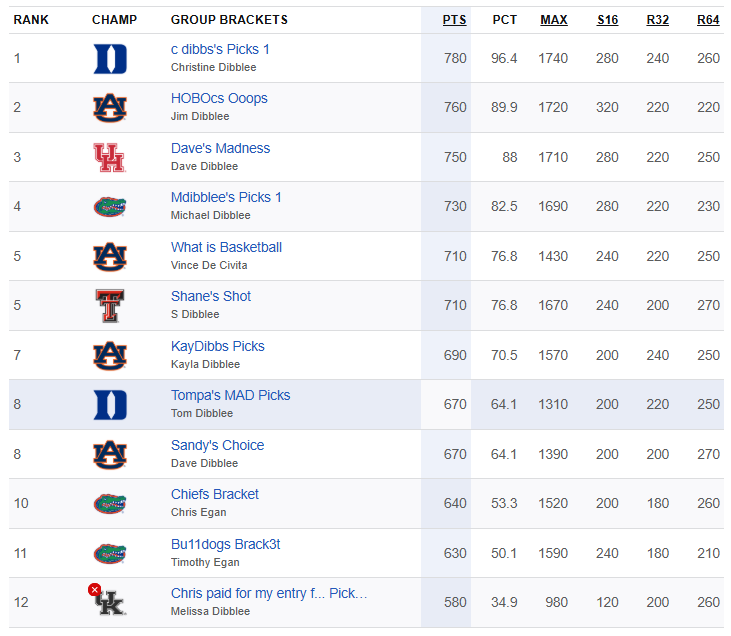Image resolution: width=731 pixels, height=636 pixels.
Task: Open KayDibbs Picks bracket
Action: [218, 346]
